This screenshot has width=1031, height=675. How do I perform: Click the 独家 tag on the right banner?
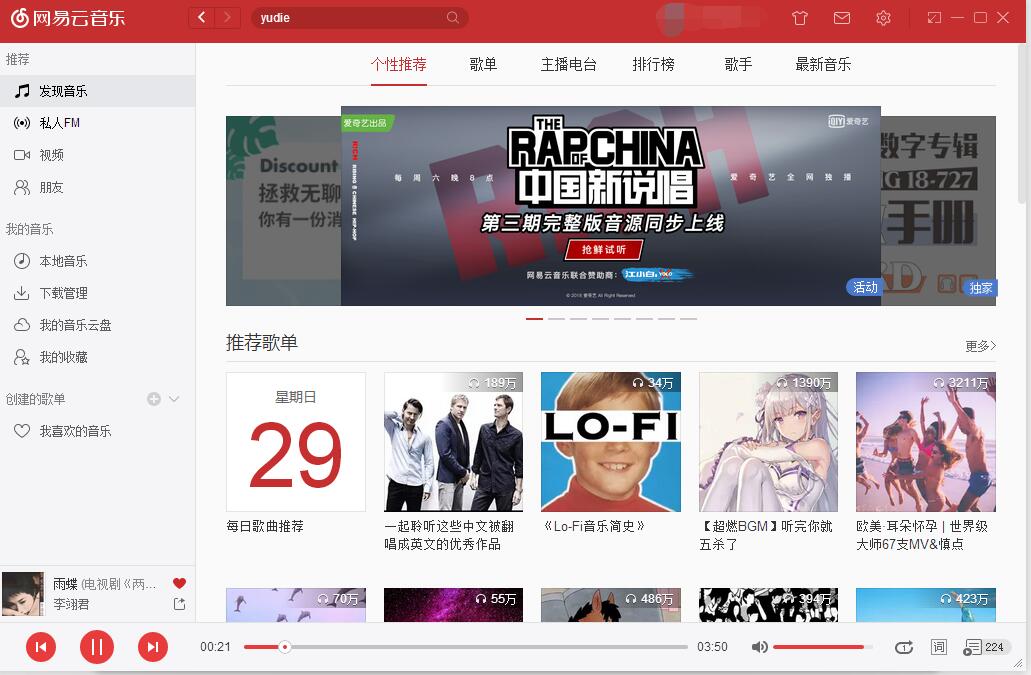tap(981, 288)
